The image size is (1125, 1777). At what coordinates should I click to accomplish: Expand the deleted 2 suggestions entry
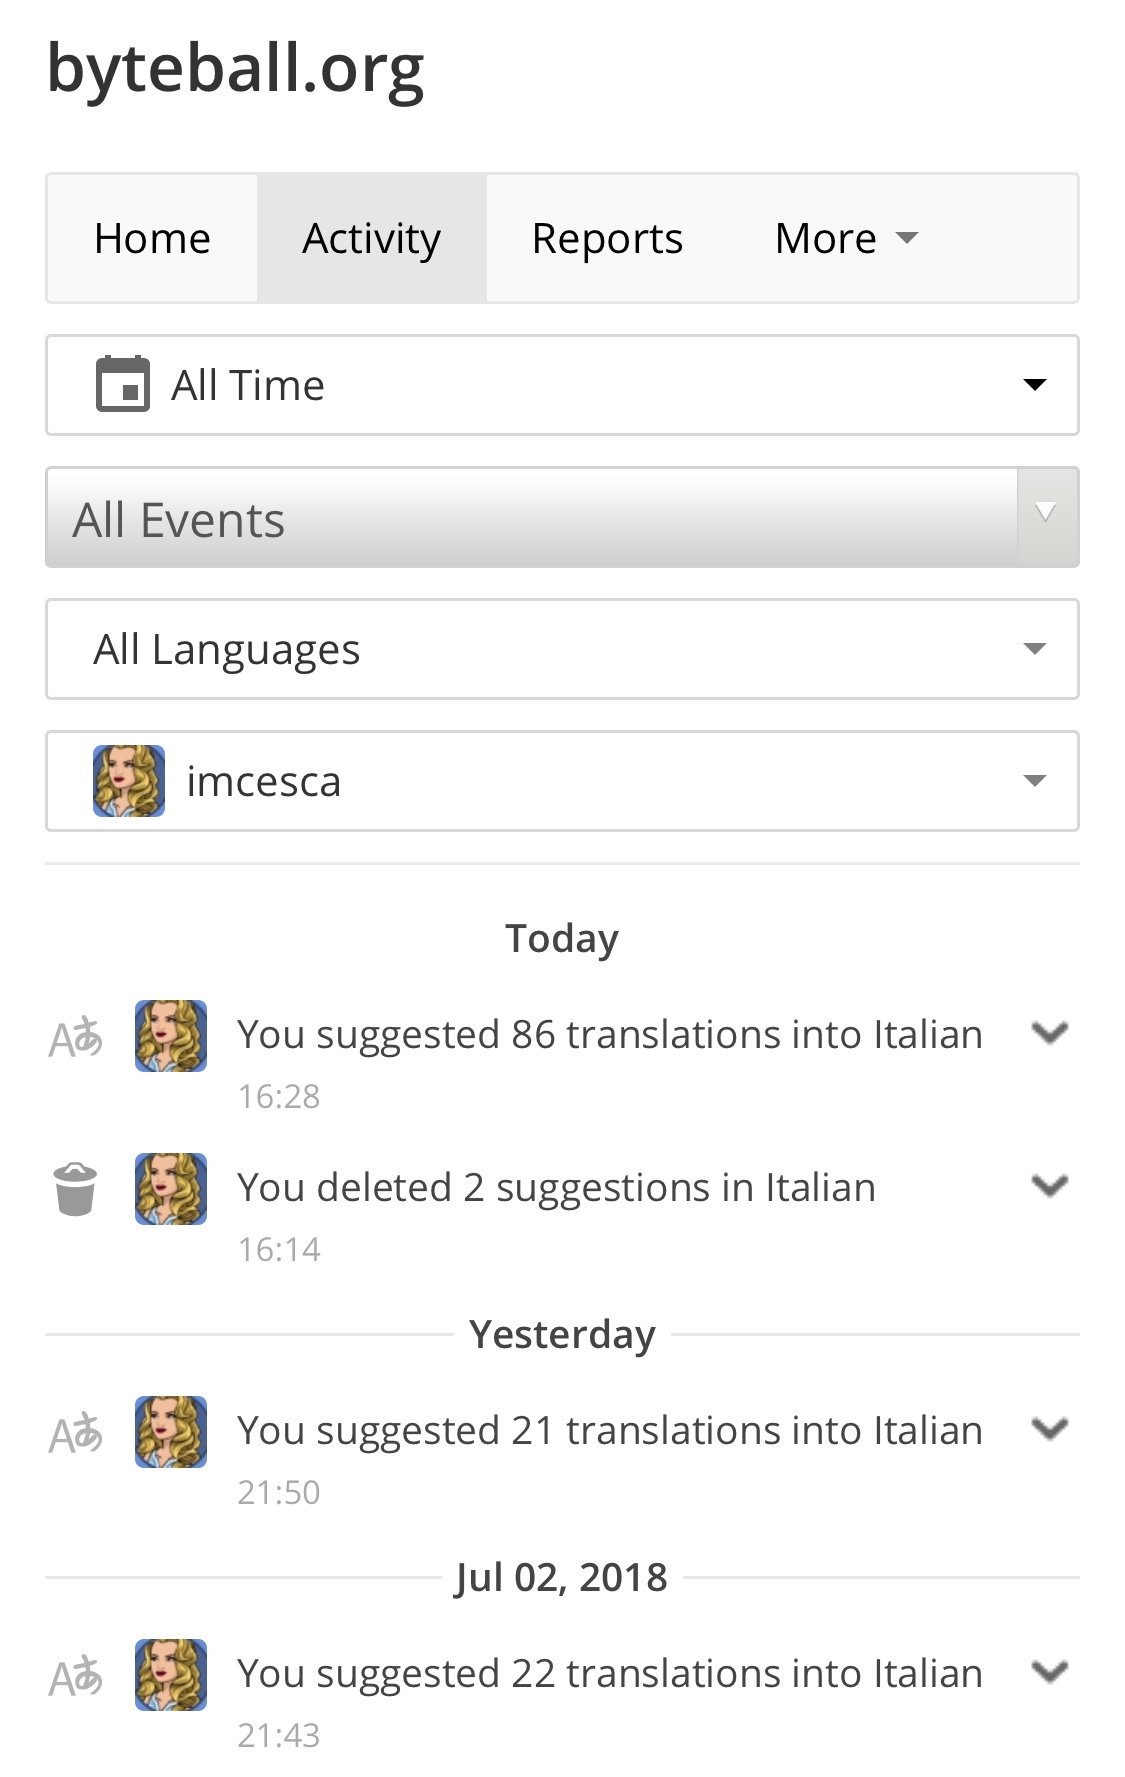tap(1050, 1186)
